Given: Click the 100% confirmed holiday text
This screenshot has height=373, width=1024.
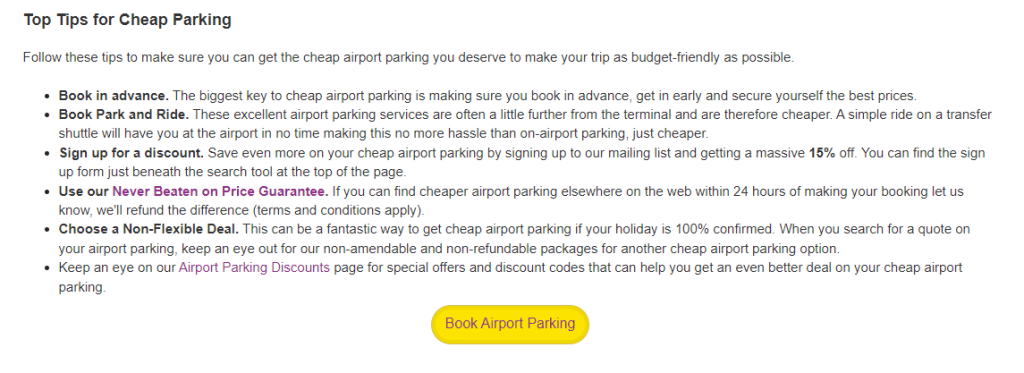Looking at the screenshot, I should [726, 230].
